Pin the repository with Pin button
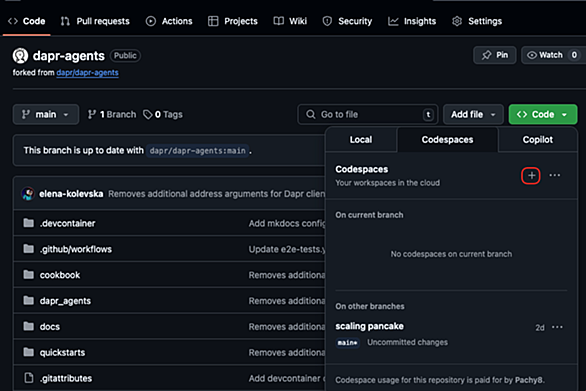The image size is (586, 391). [495, 55]
